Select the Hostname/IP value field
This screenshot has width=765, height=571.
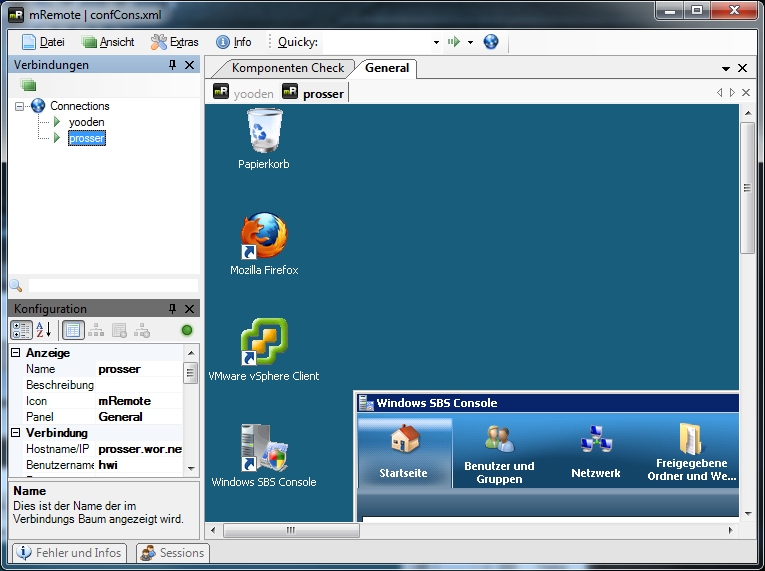(x=140, y=449)
